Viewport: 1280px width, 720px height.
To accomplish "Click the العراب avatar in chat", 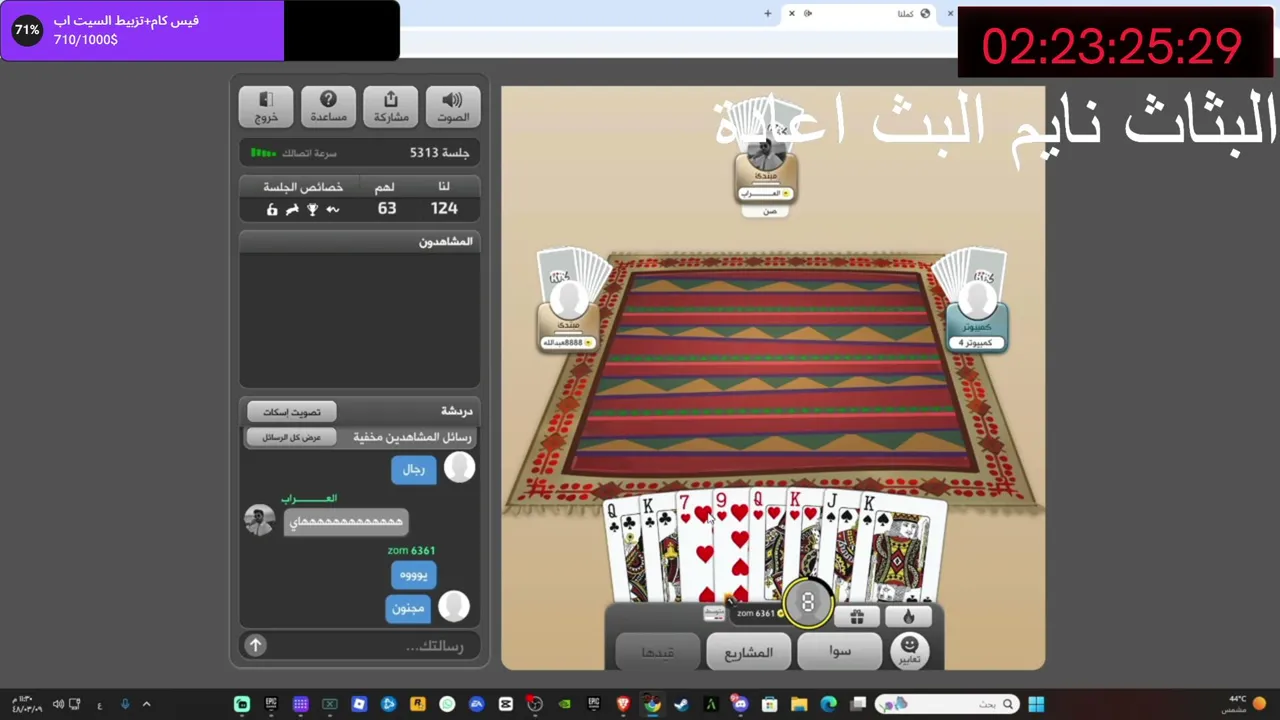I will click(x=259, y=520).
